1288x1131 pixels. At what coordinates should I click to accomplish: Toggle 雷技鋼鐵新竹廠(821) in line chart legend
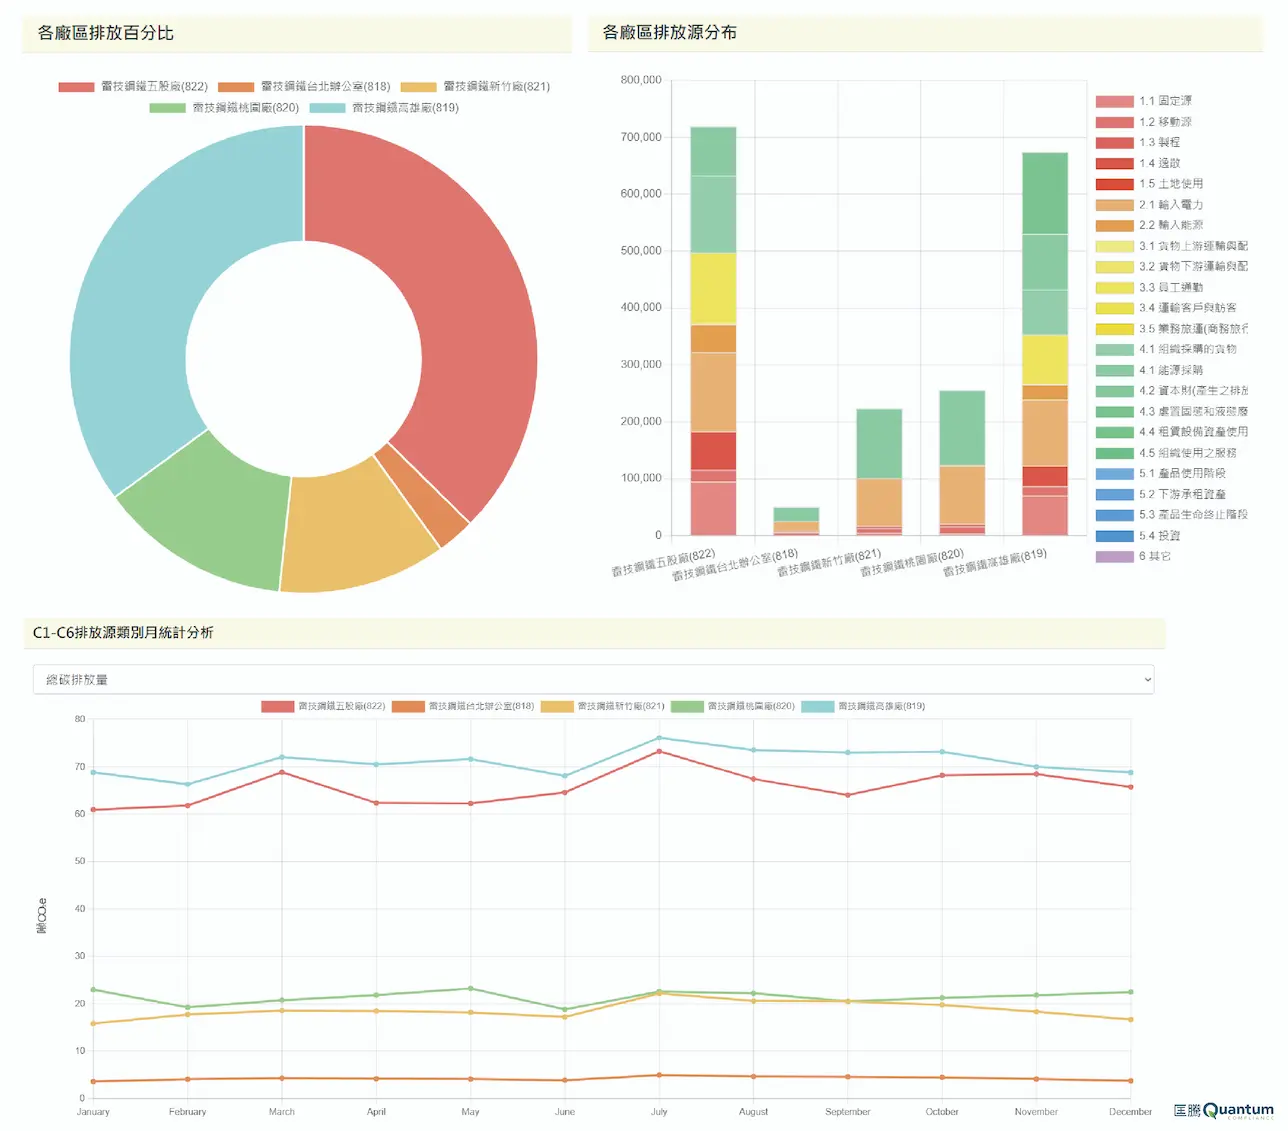click(x=602, y=706)
